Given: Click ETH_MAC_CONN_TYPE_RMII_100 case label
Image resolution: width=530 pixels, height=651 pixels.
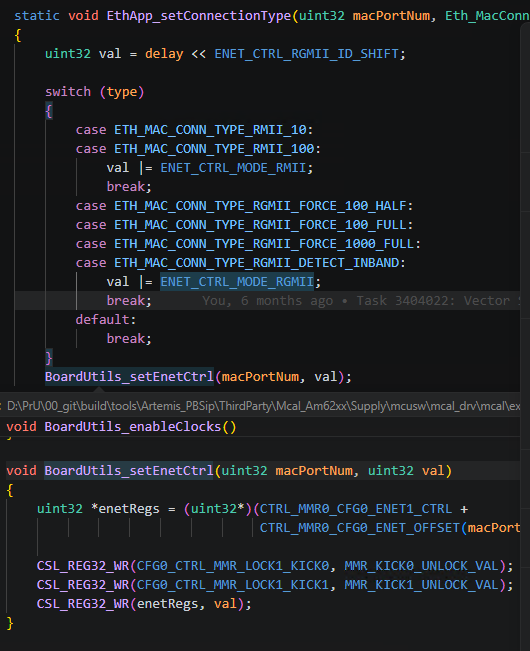Looking at the screenshot, I should [x=214, y=149].
